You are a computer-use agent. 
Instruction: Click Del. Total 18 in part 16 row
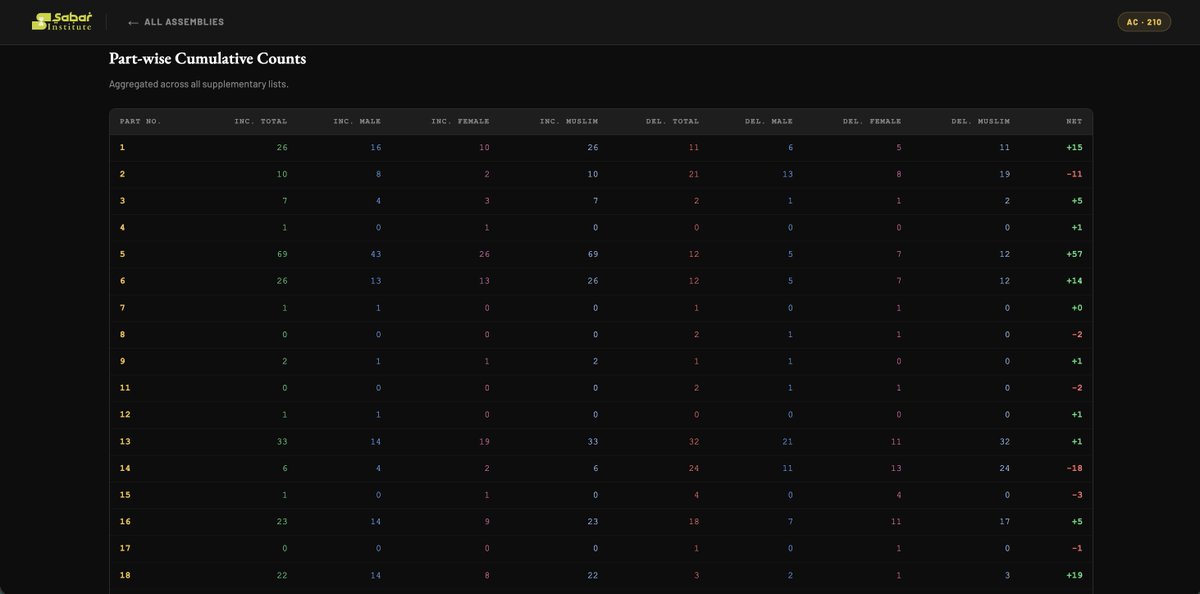click(694, 521)
